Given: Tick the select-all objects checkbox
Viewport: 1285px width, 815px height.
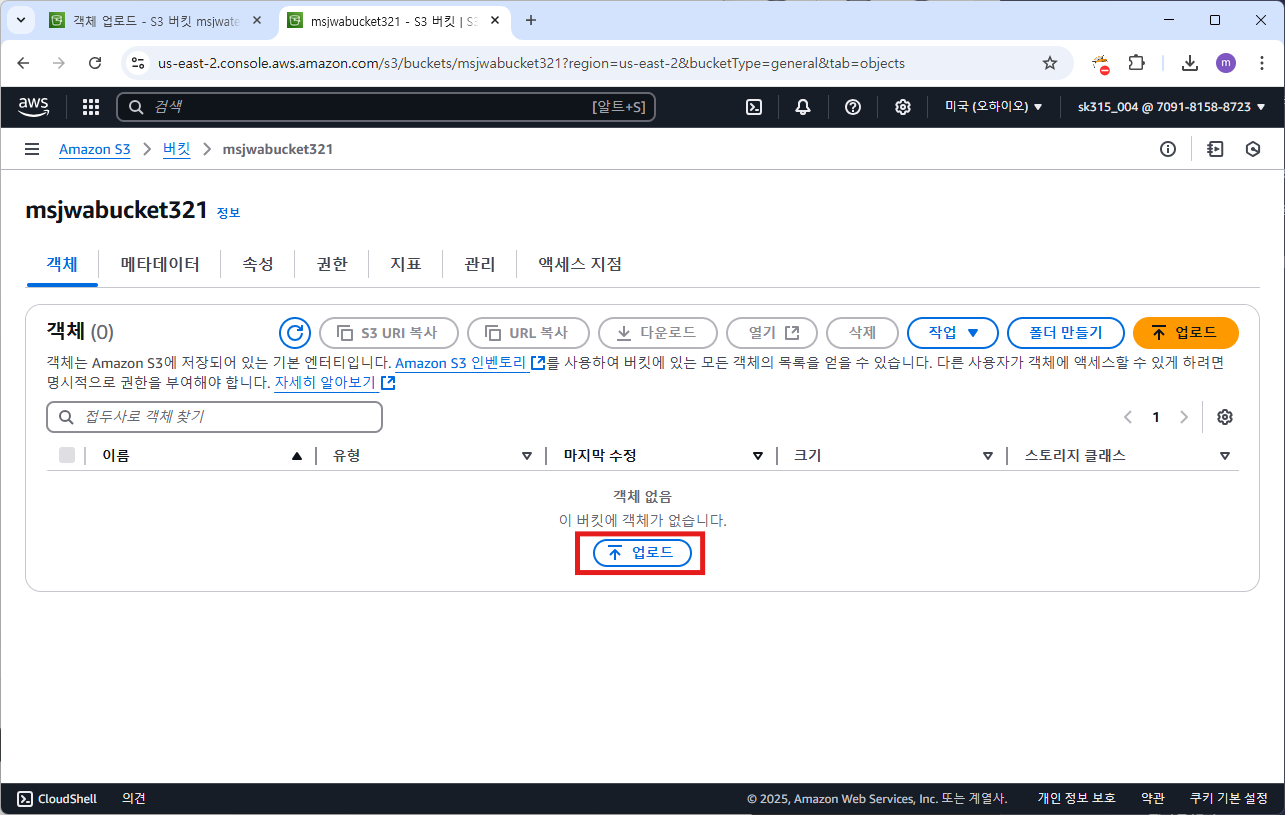Looking at the screenshot, I should (x=67, y=455).
